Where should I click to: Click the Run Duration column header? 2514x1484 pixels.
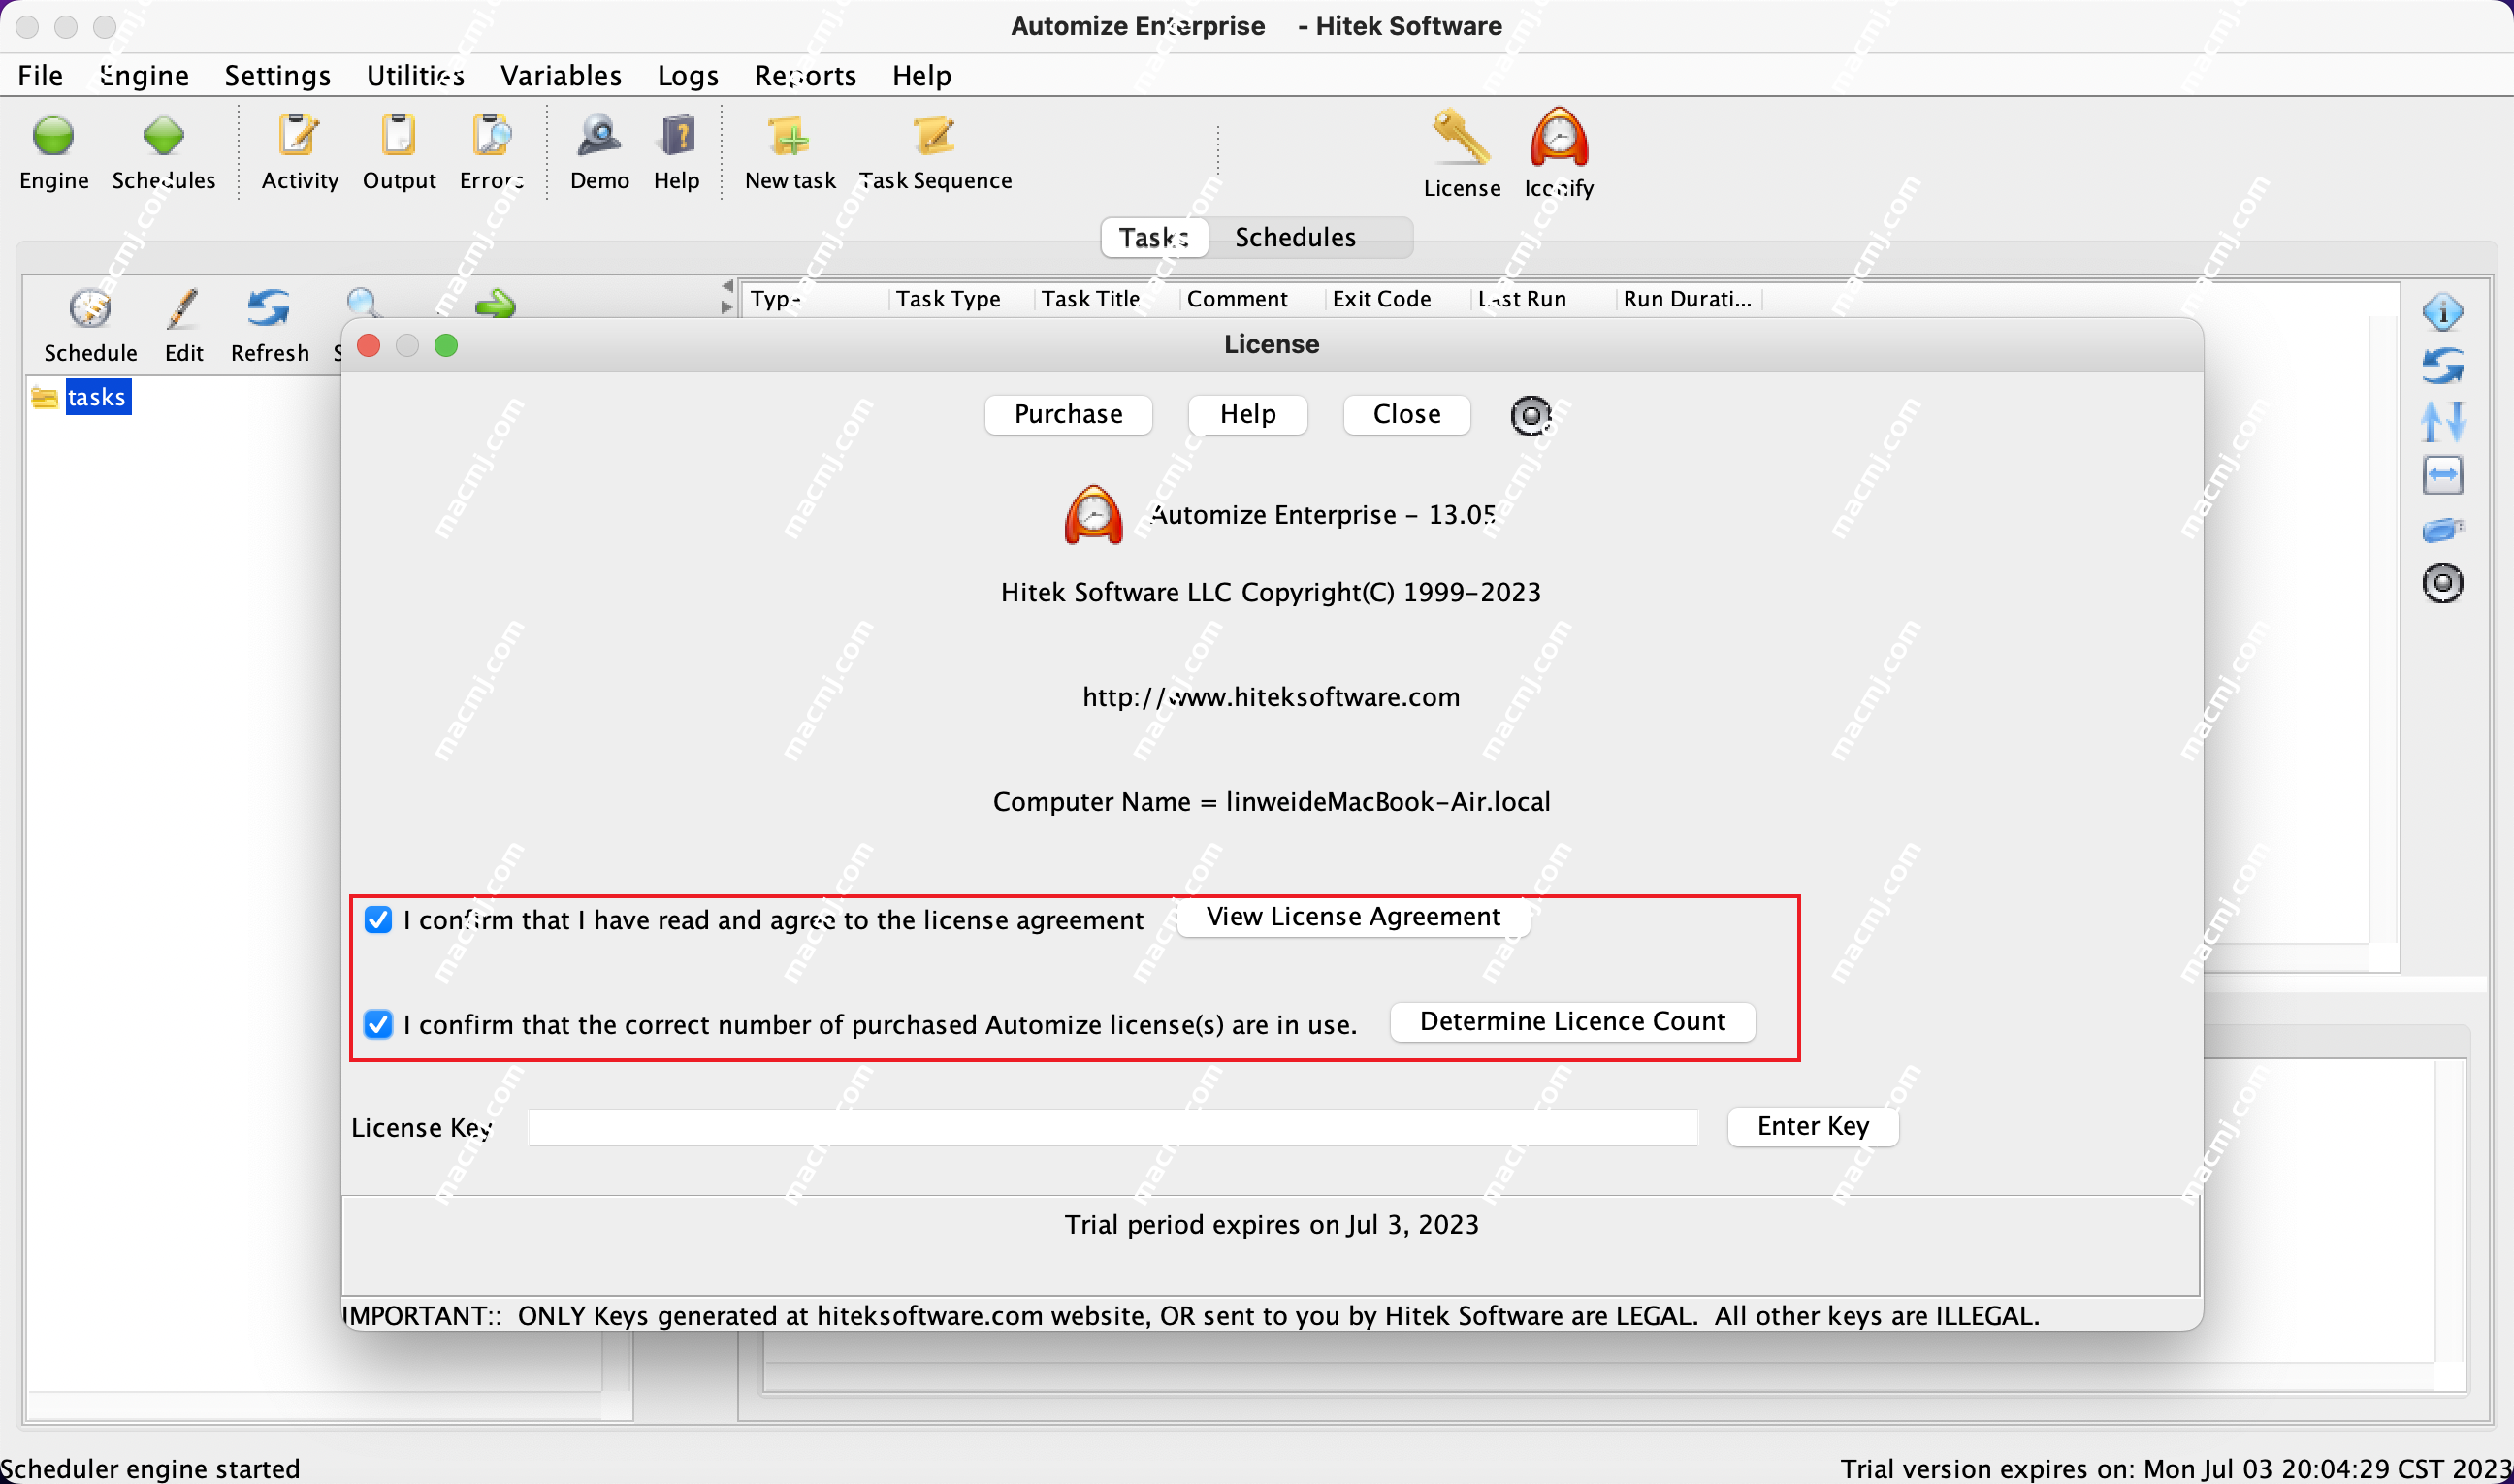1687,298
